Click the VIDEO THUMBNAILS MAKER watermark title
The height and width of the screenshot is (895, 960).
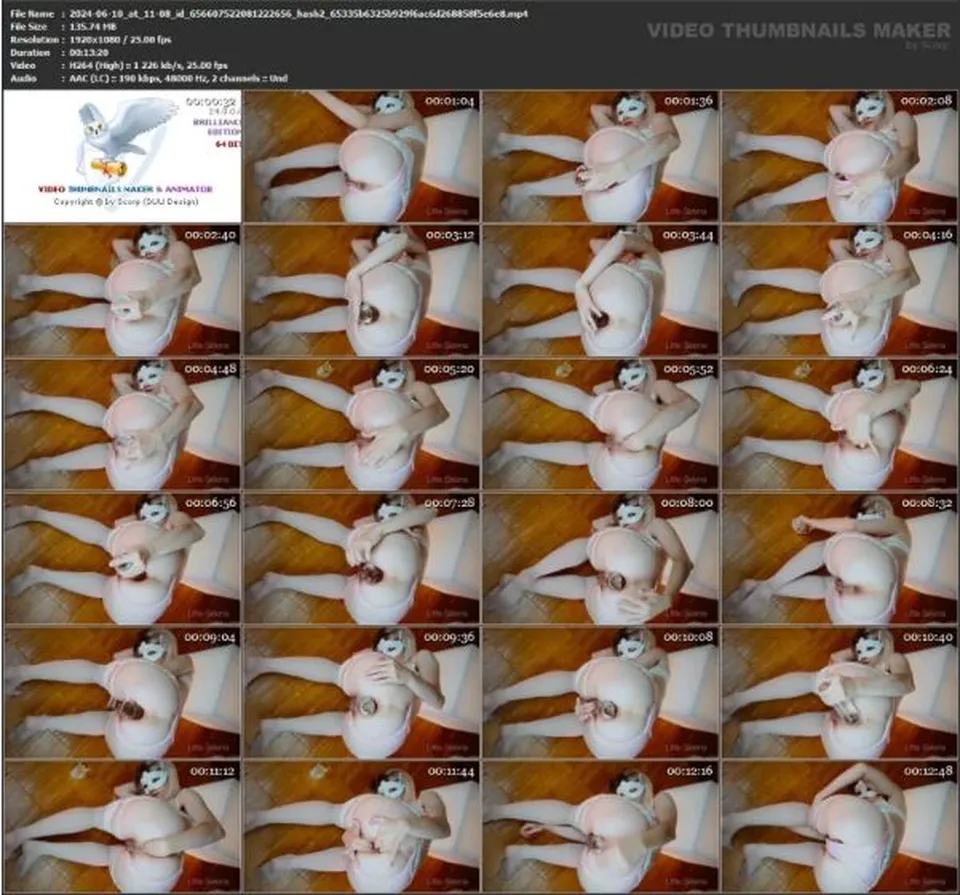point(798,31)
